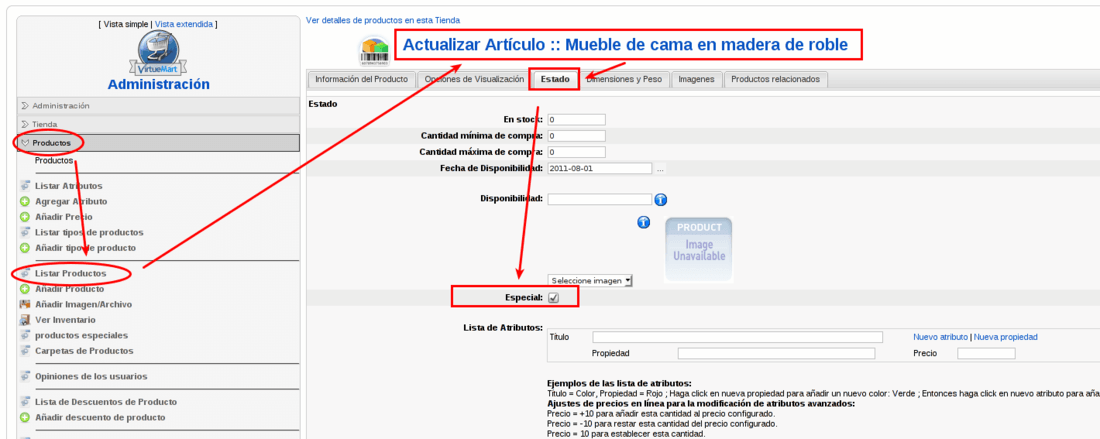Click the Precio input field

click(x=986, y=353)
